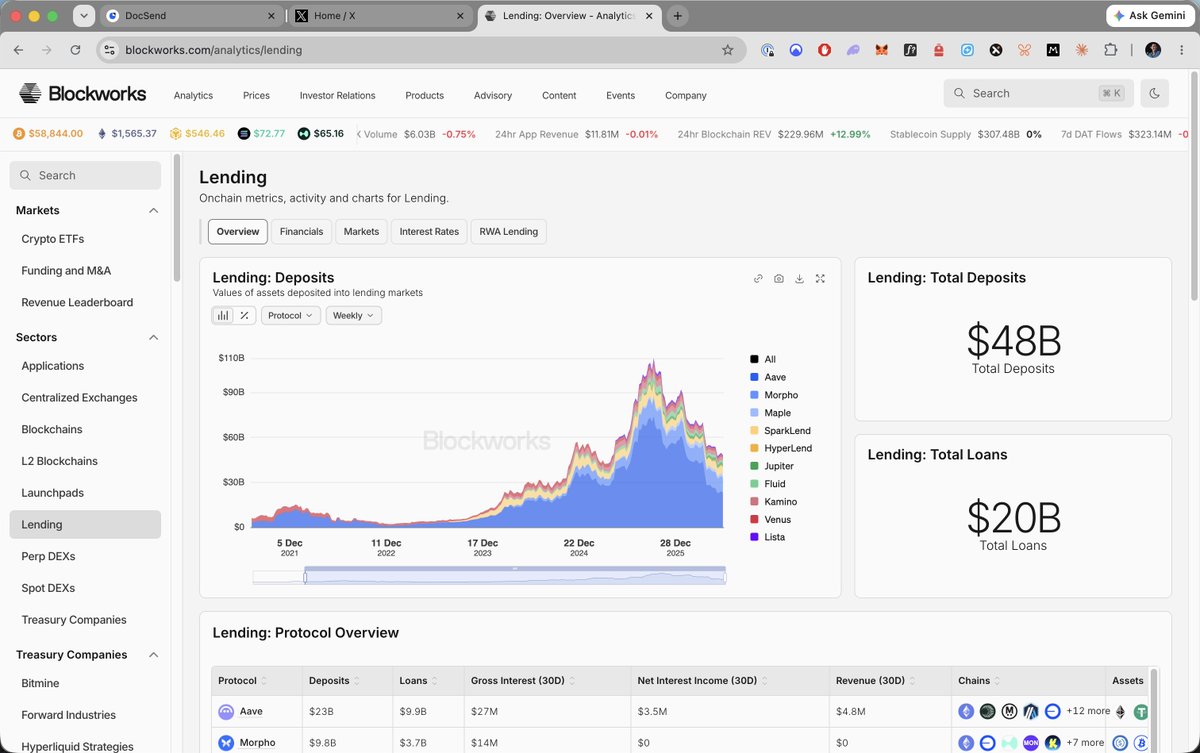
Task: Sort the table by Deposits column
Action: tap(334, 680)
